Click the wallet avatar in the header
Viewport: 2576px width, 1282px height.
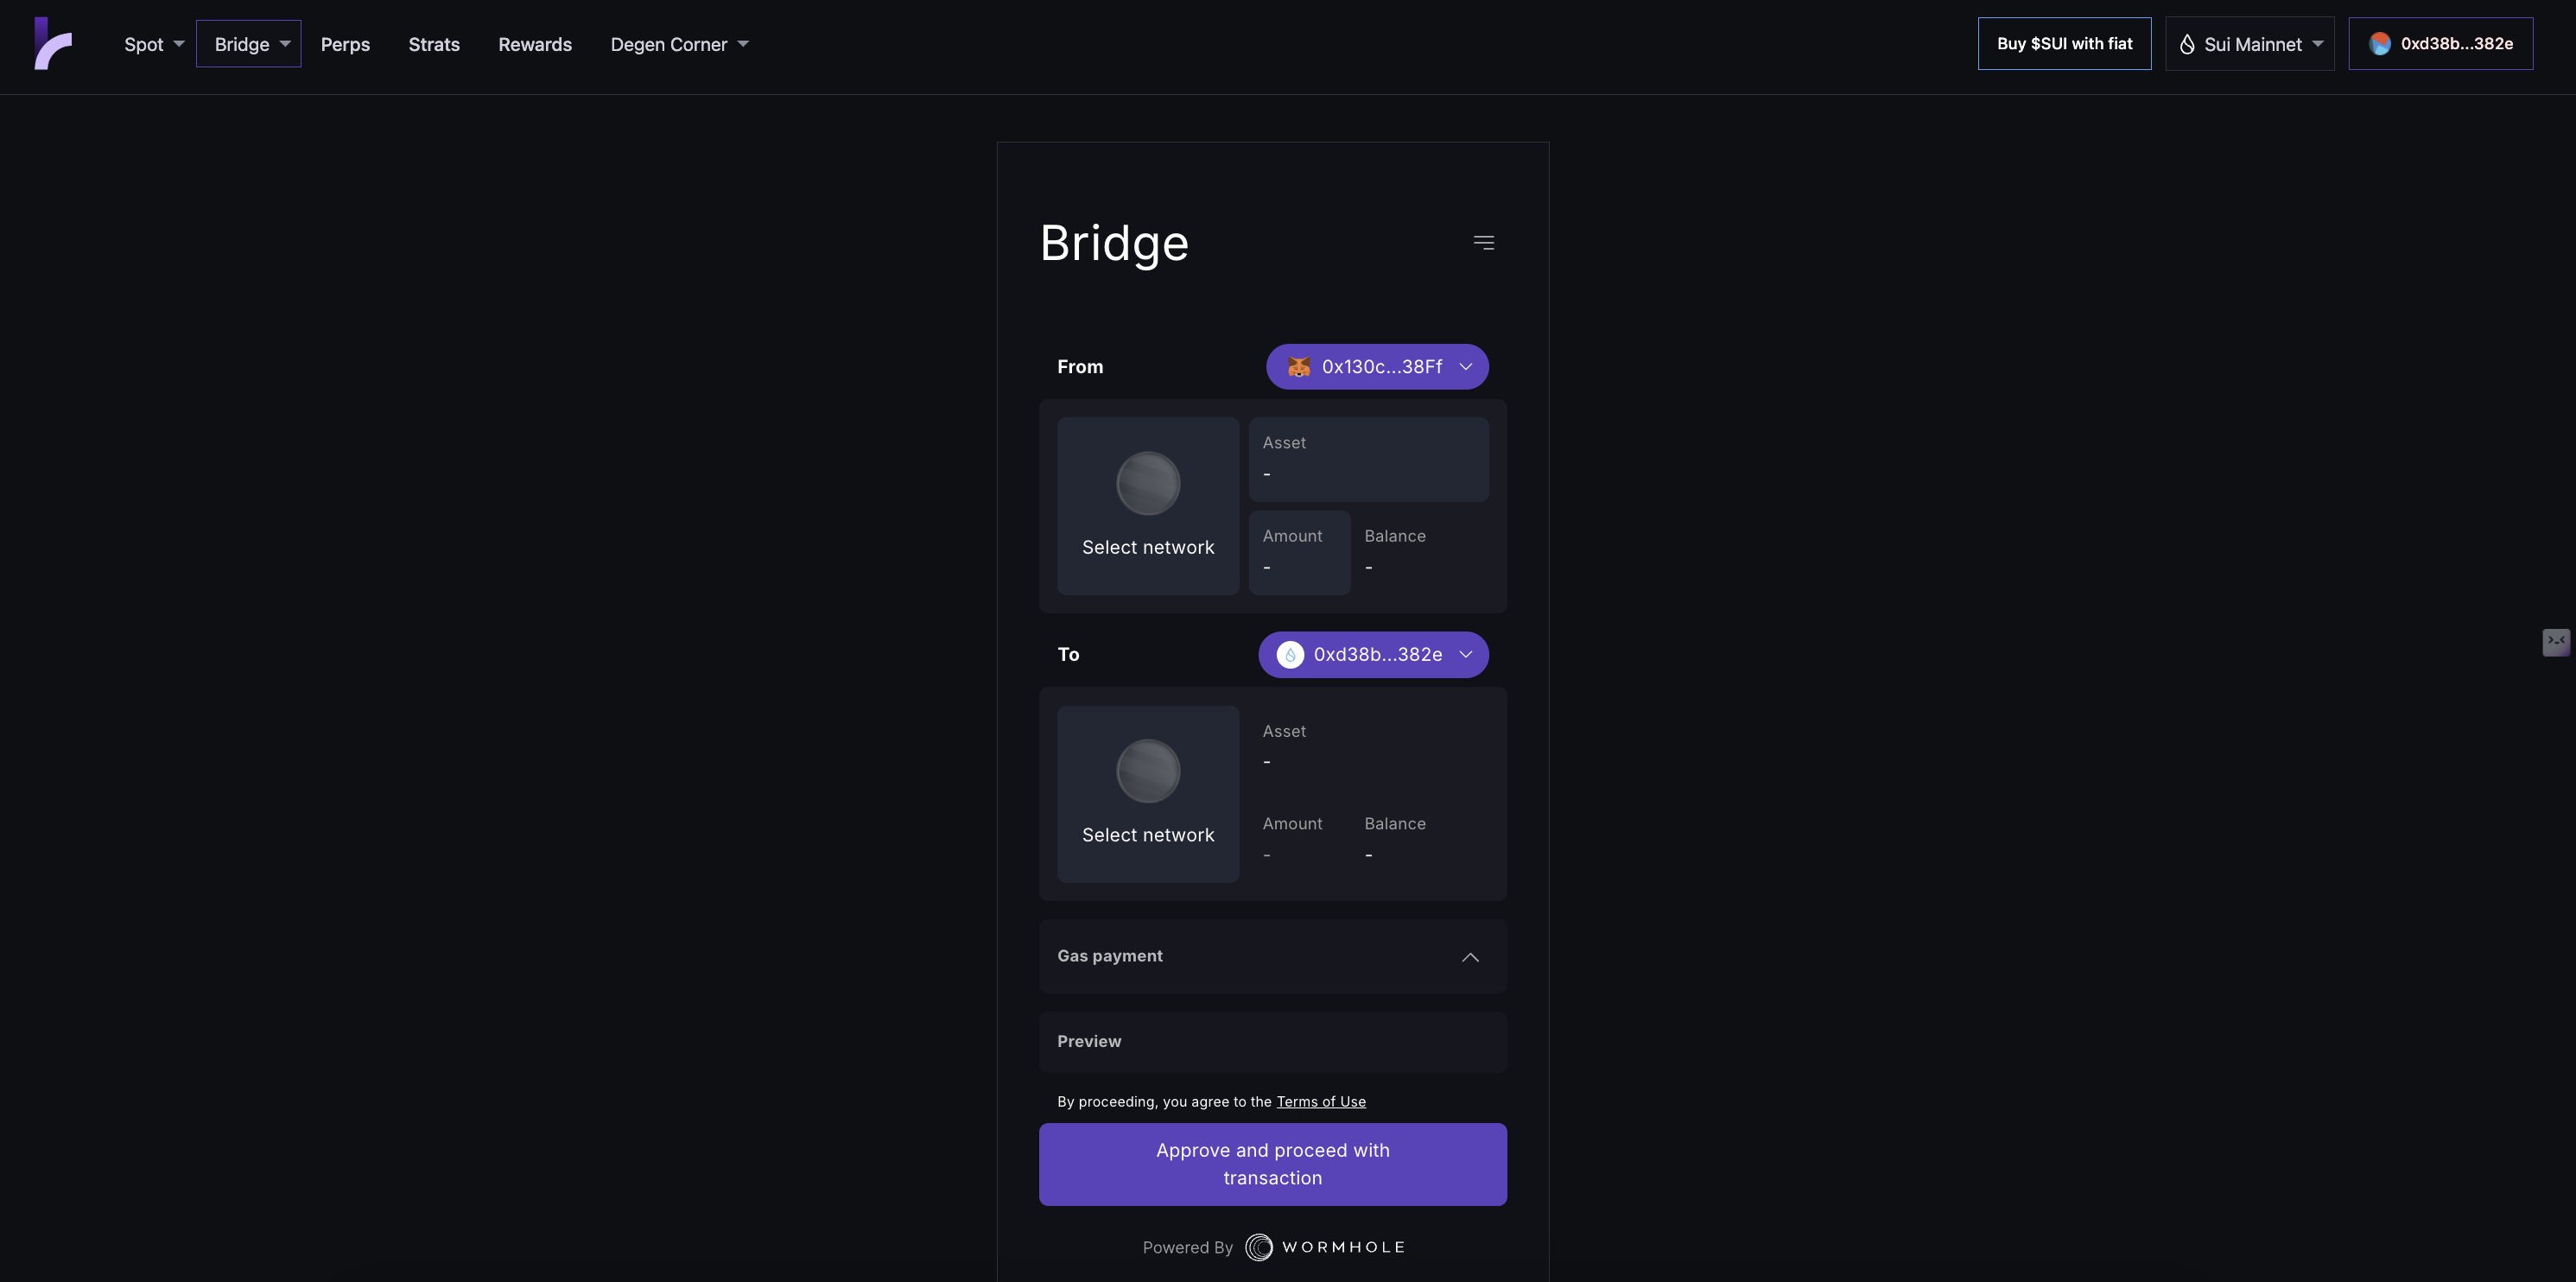pos(2379,44)
